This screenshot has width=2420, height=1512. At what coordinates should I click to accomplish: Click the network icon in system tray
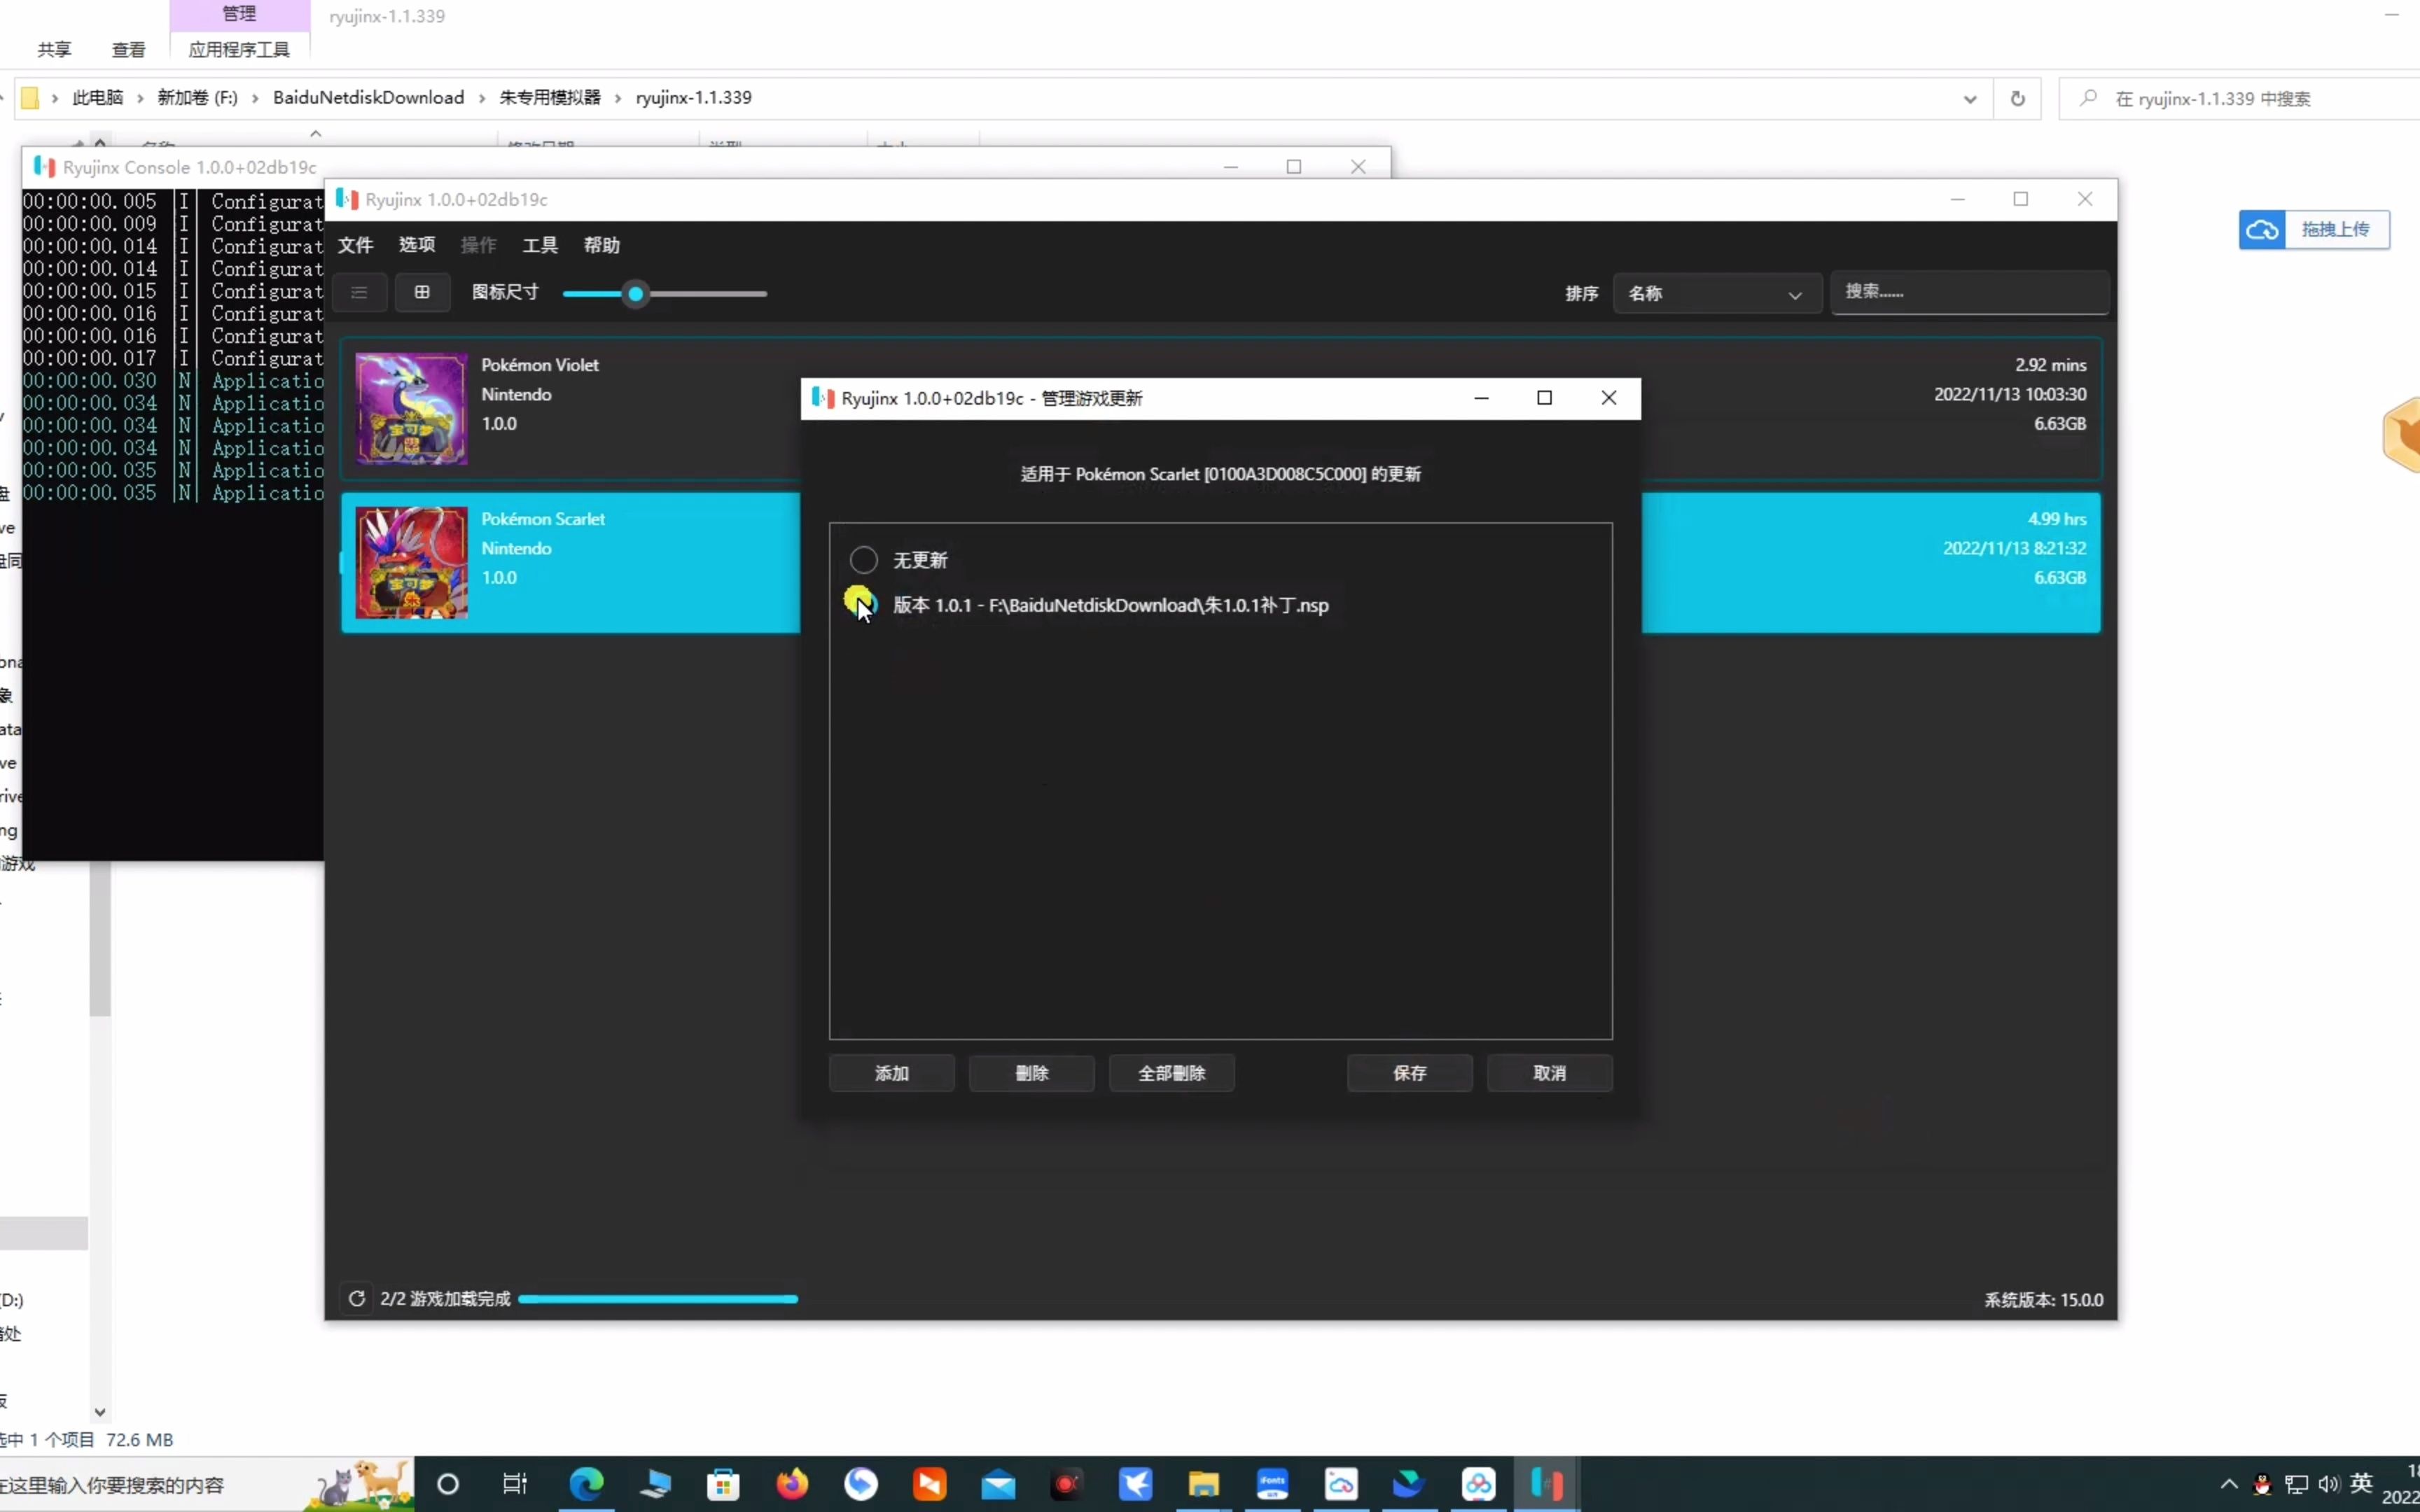(2297, 1485)
